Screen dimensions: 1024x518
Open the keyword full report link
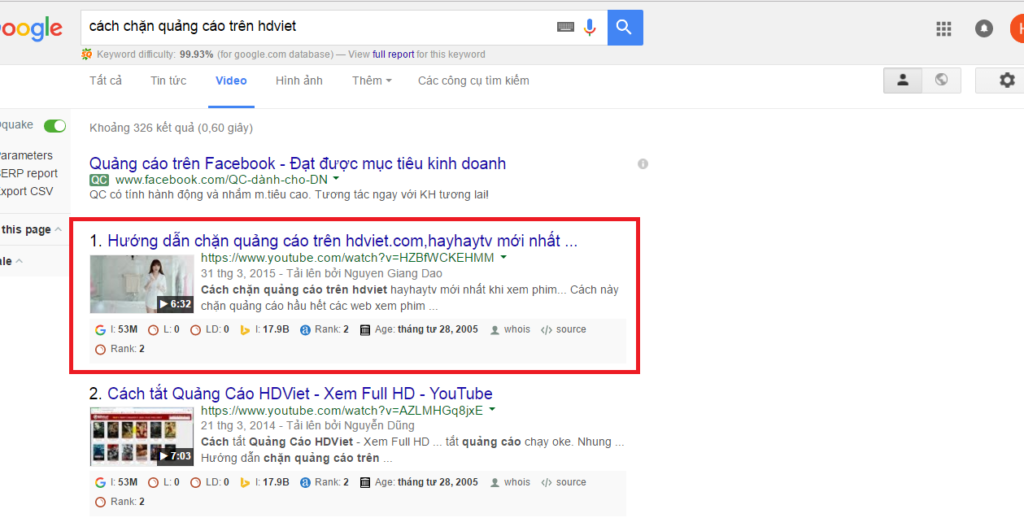pyautogui.click(x=393, y=54)
